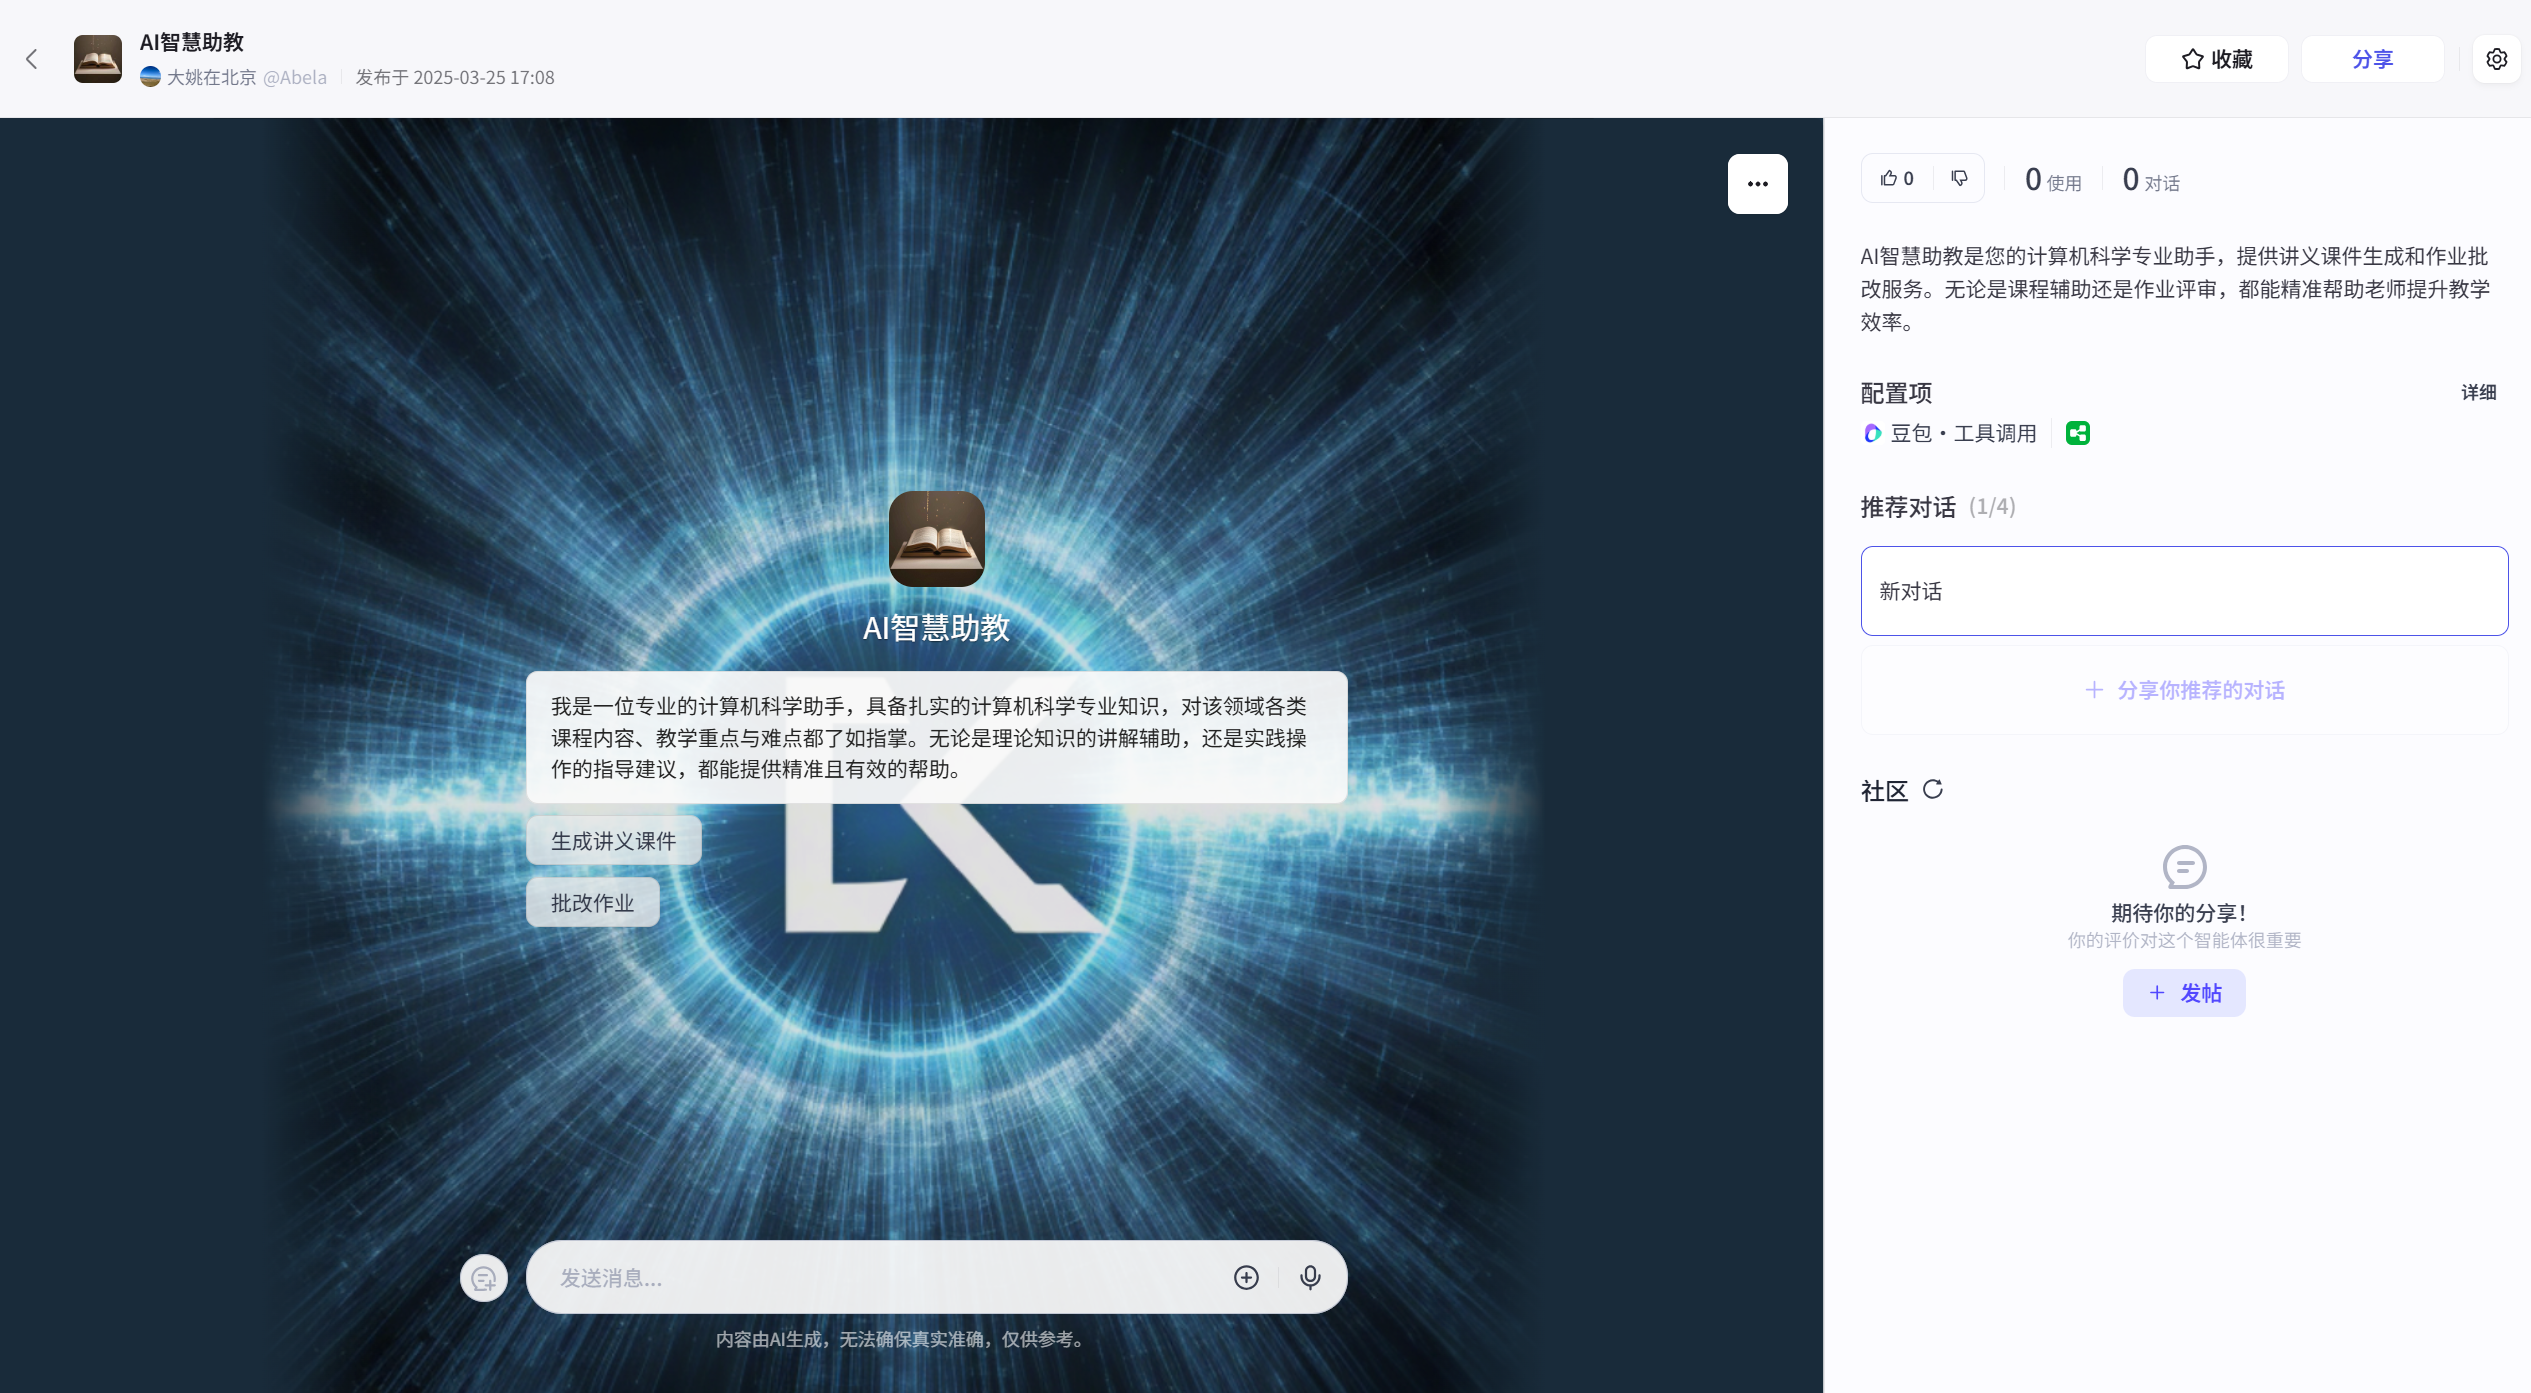The height and width of the screenshot is (1393, 2531).
Task: Click the plus attachment icon in message box
Action: (1246, 1277)
